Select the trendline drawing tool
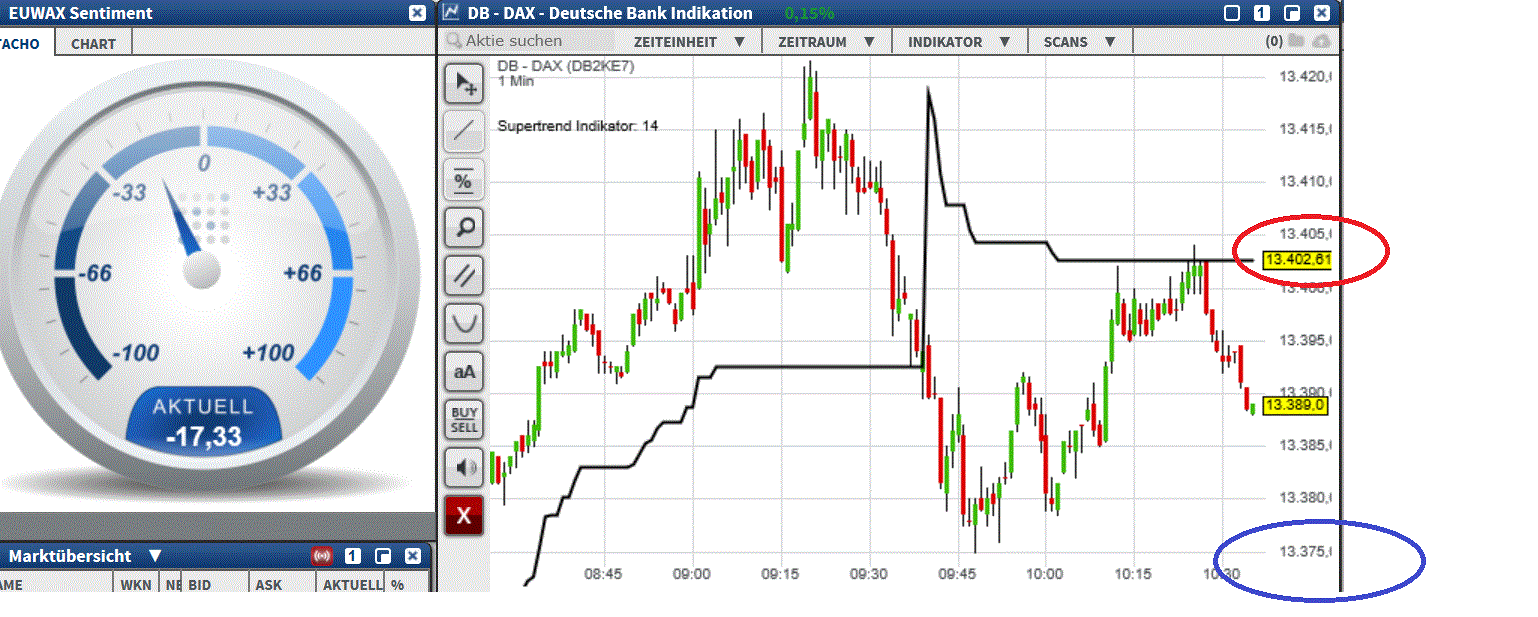1538x617 pixels. 464,132
